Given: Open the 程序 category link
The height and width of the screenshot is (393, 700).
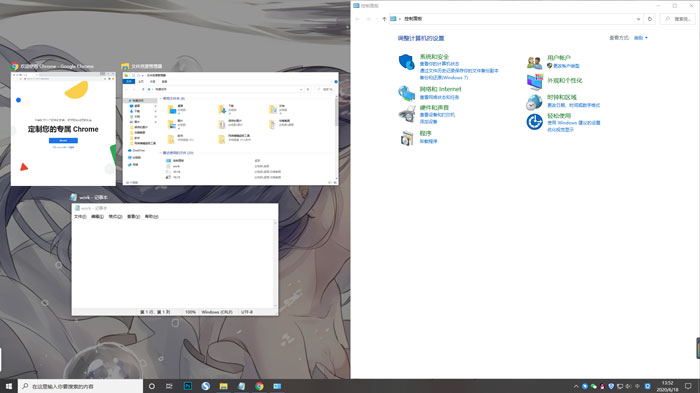Looking at the screenshot, I should [x=425, y=133].
